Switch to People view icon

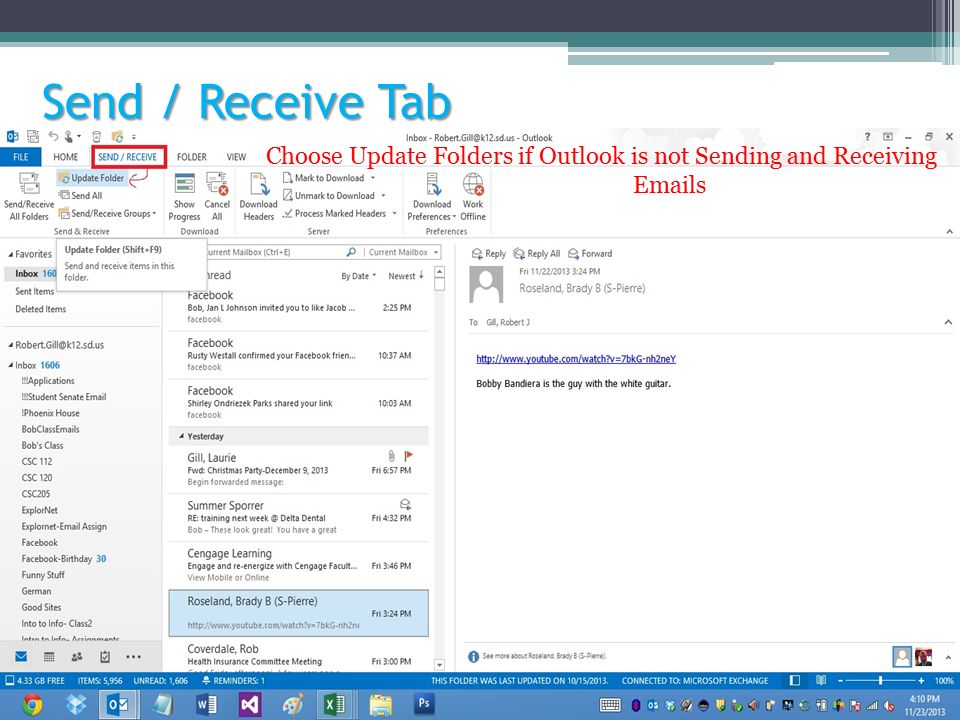pyautogui.click(x=77, y=656)
